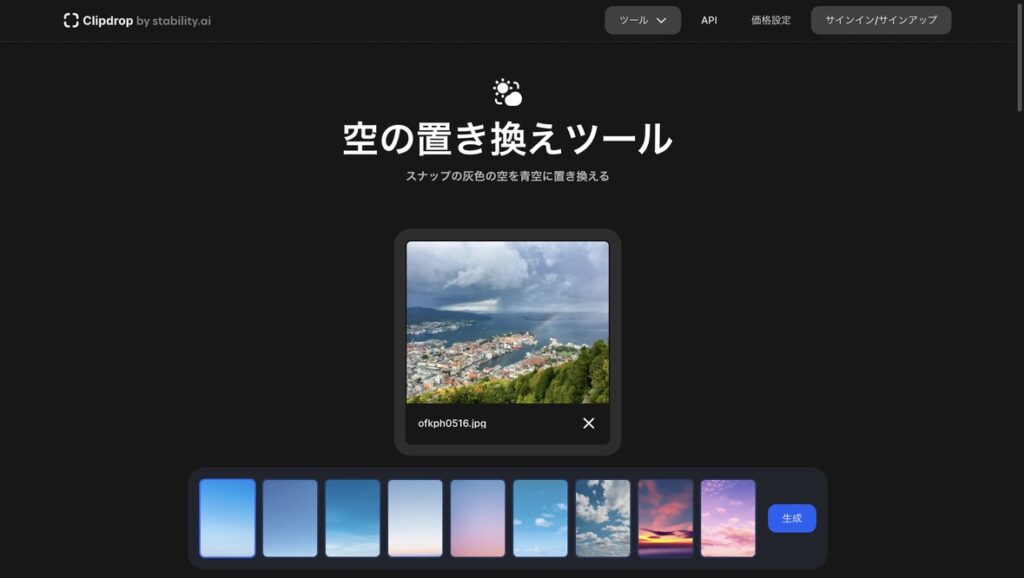Select the pale white-grey sky swatch
Screen dimensions: 1024x578
click(415, 518)
